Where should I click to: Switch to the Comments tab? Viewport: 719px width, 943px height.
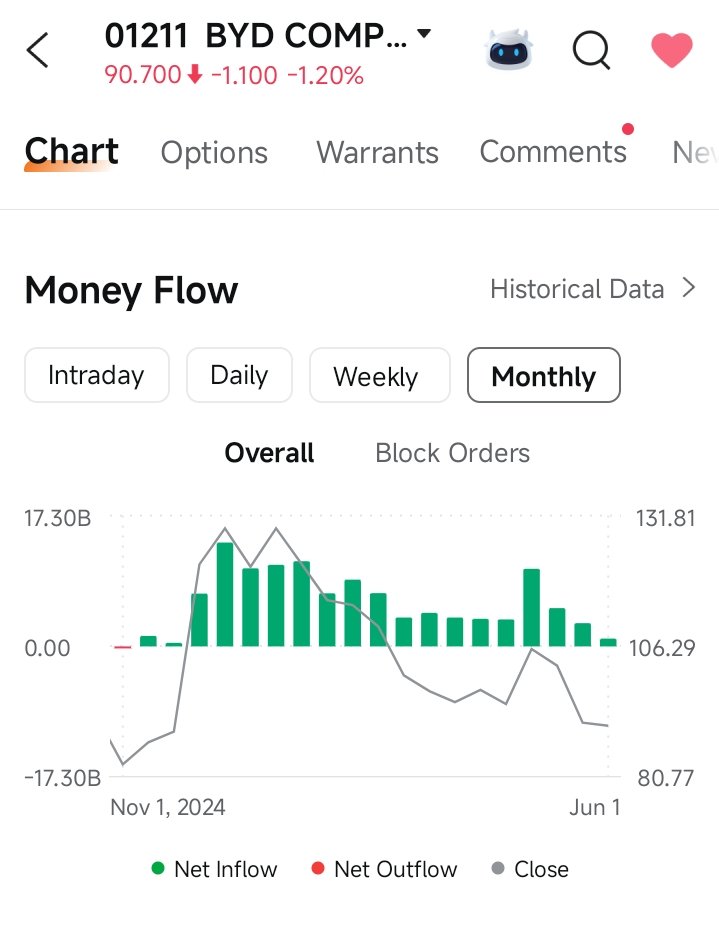coord(553,152)
